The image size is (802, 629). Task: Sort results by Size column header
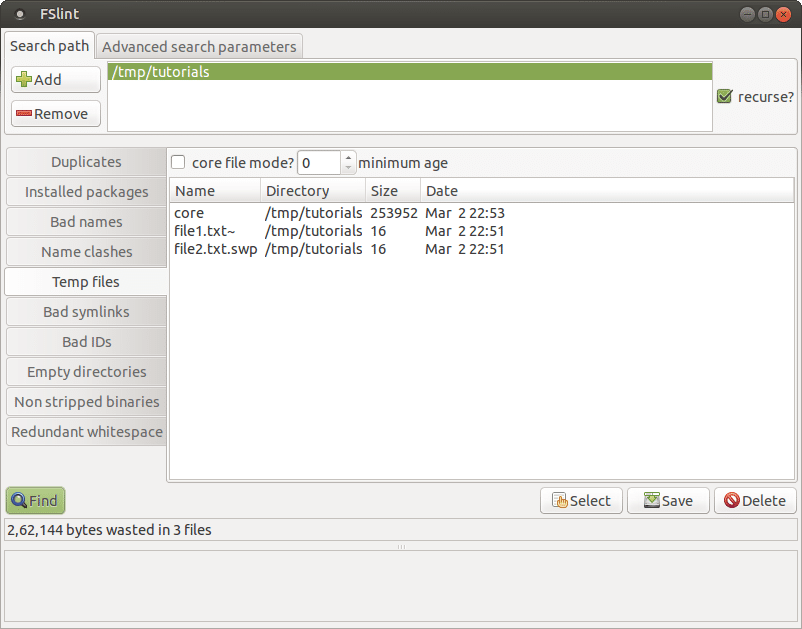pyautogui.click(x=393, y=191)
